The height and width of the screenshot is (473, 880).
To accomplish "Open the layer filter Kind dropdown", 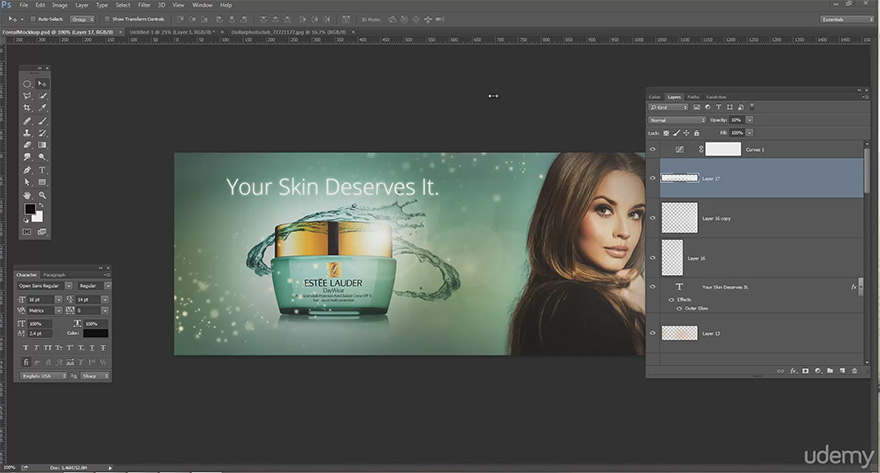I will [x=668, y=107].
